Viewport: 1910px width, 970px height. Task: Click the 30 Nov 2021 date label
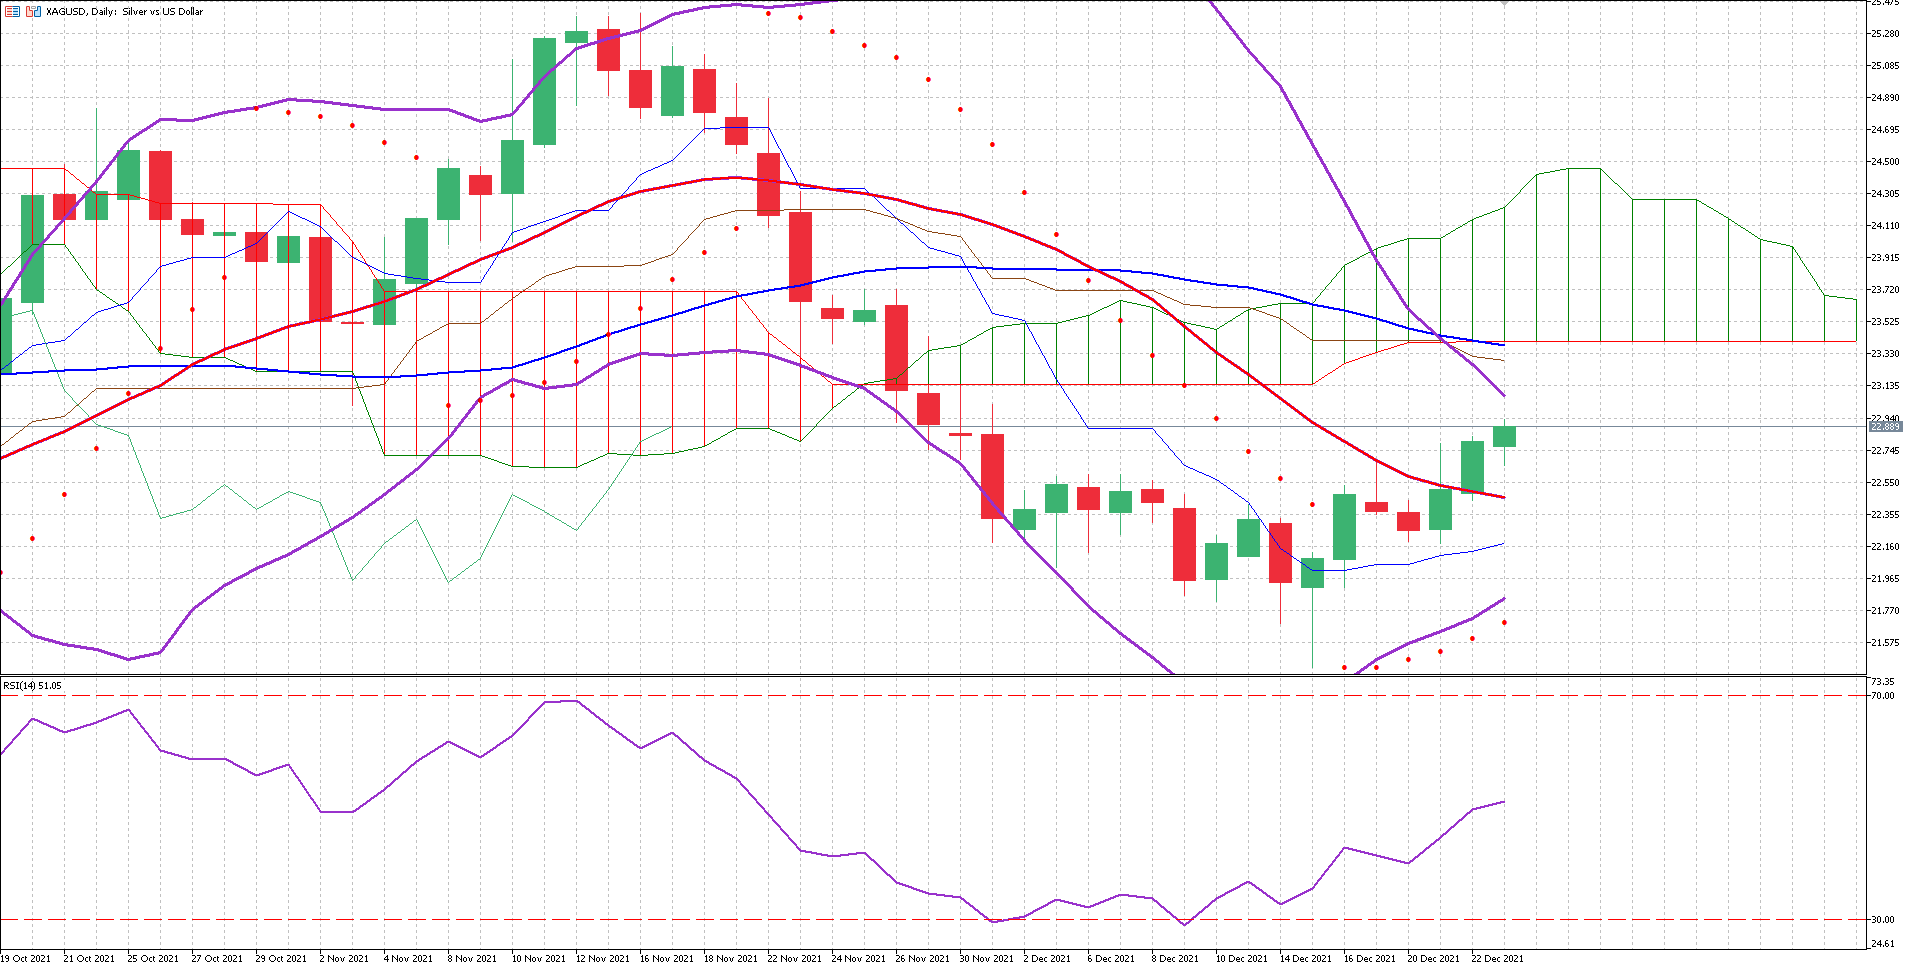pyautogui.click(x=986, y=958)
